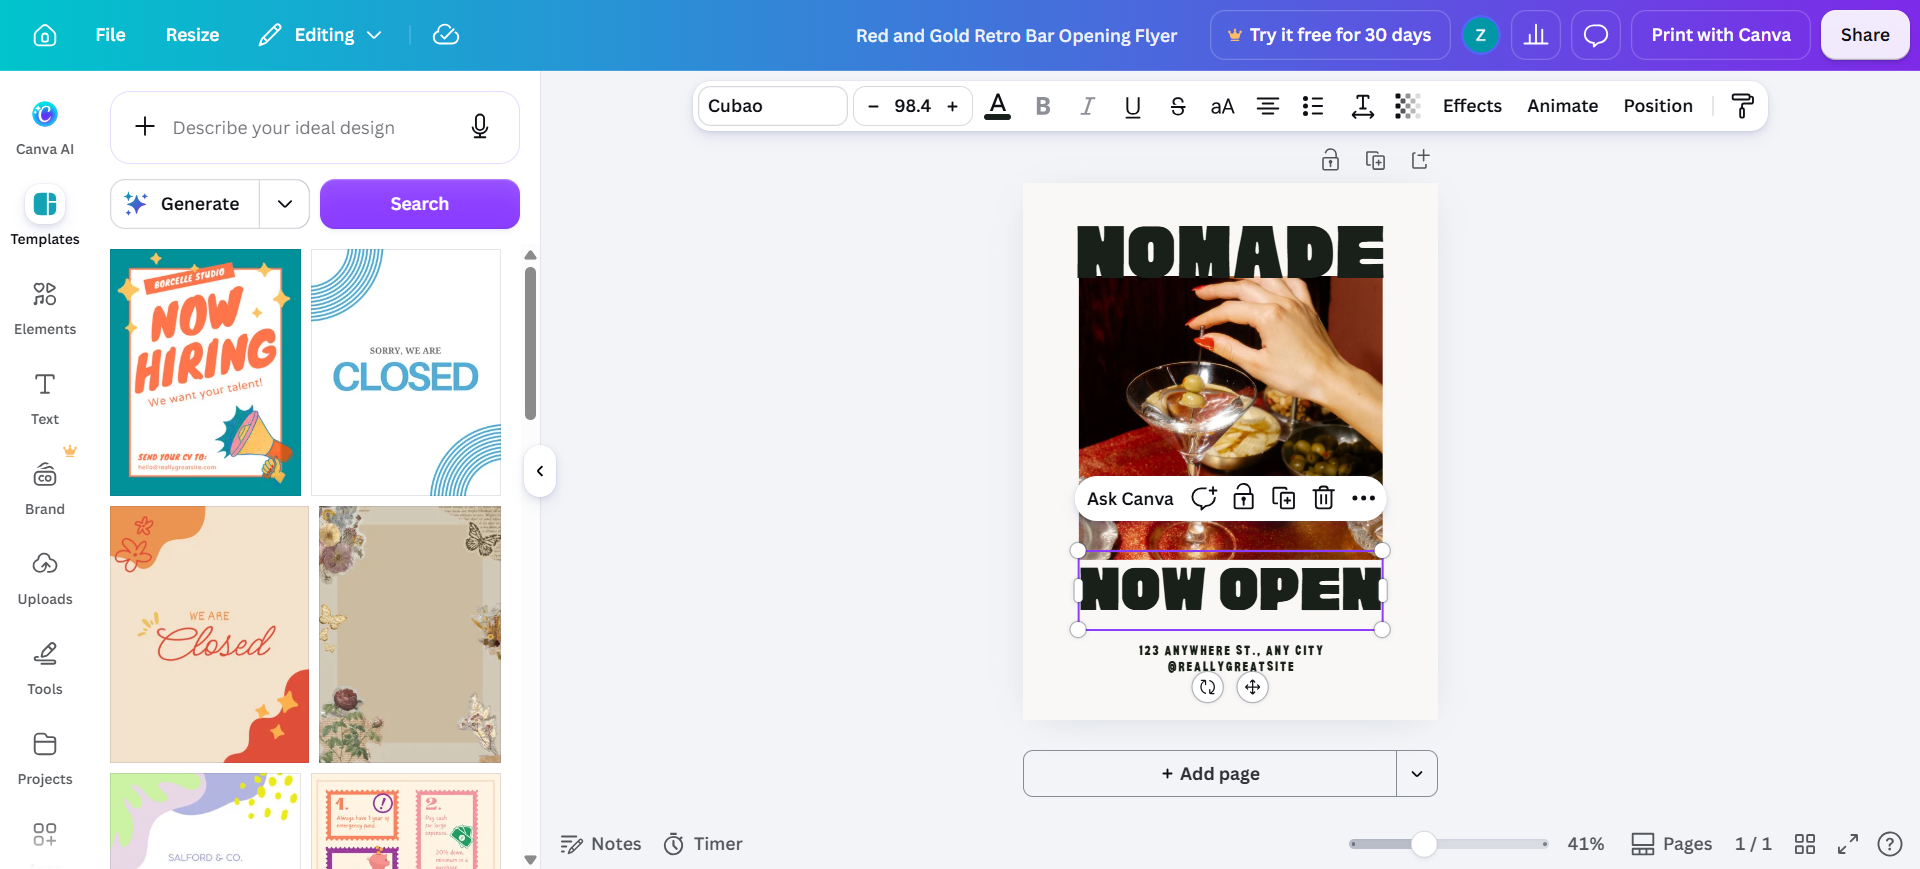This screenshot has height=869, width=1920.
Task: Toggle underline formatting
Action: [1133, 106]
